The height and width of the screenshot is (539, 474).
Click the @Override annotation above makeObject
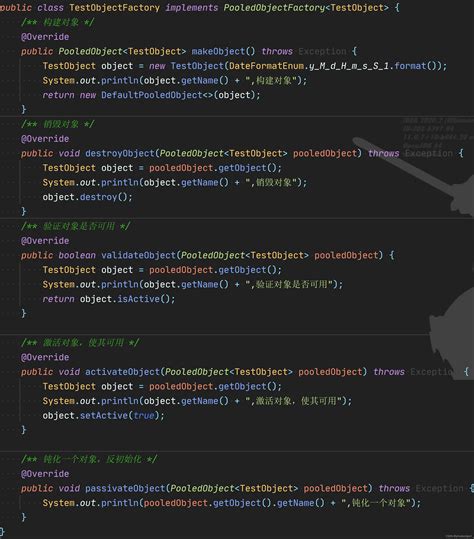click(45, 37)
